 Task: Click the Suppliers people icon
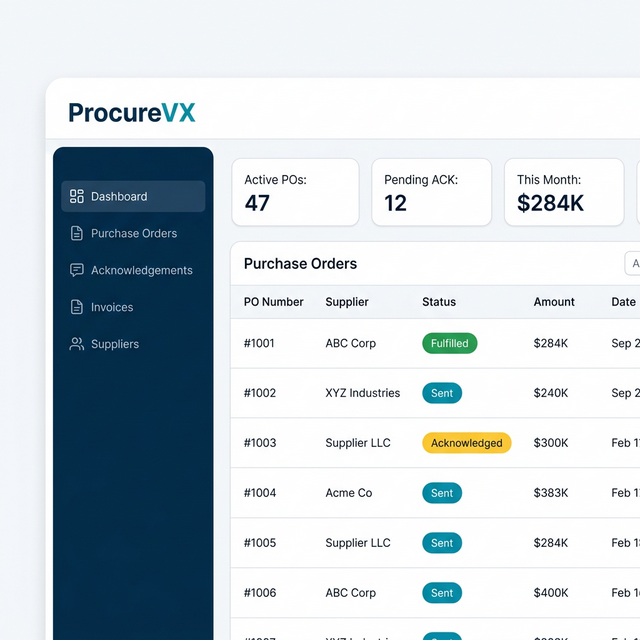click(x=77, y=344)
